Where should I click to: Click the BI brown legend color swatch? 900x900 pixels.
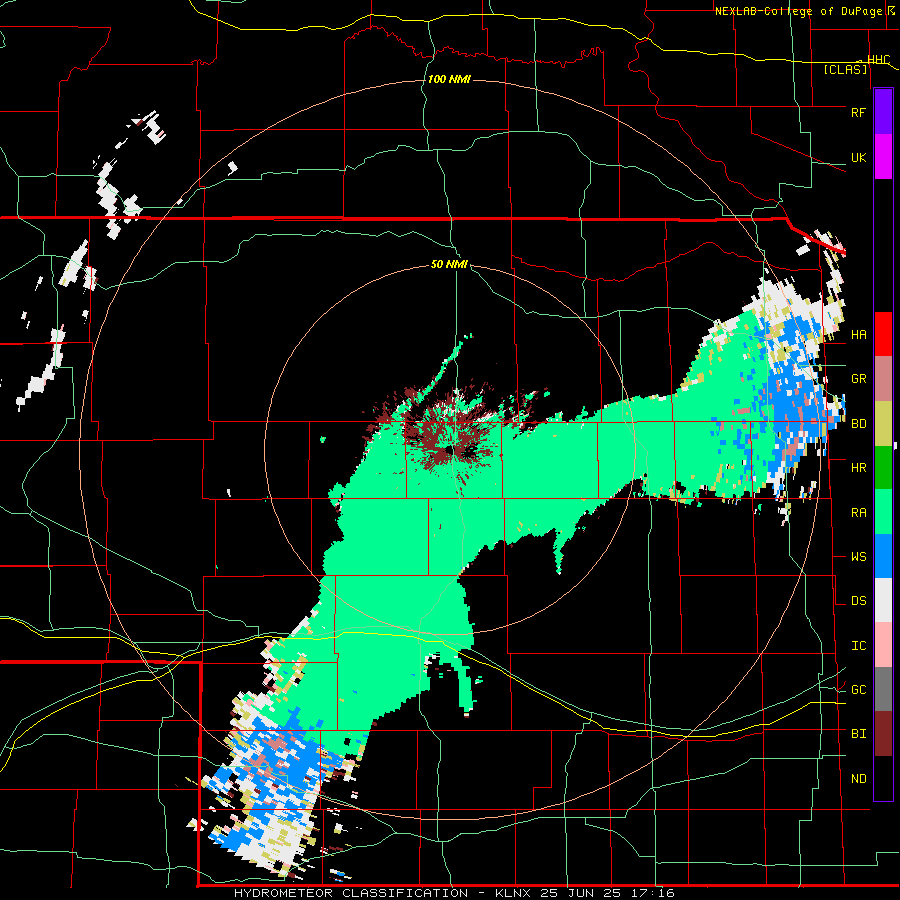pyautogui.click(x=883, y=734)
